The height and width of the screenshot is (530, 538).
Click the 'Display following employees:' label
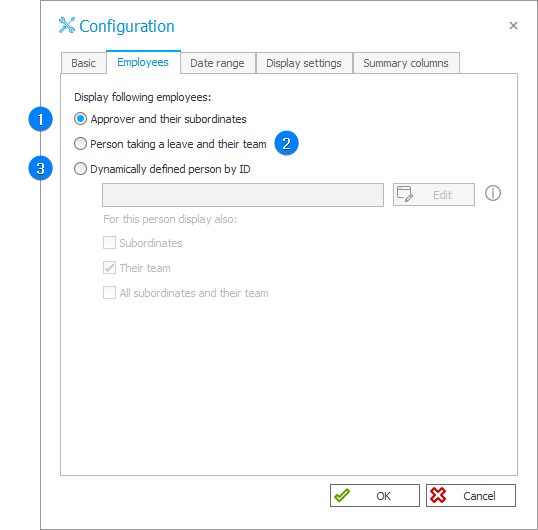(142, 97)
